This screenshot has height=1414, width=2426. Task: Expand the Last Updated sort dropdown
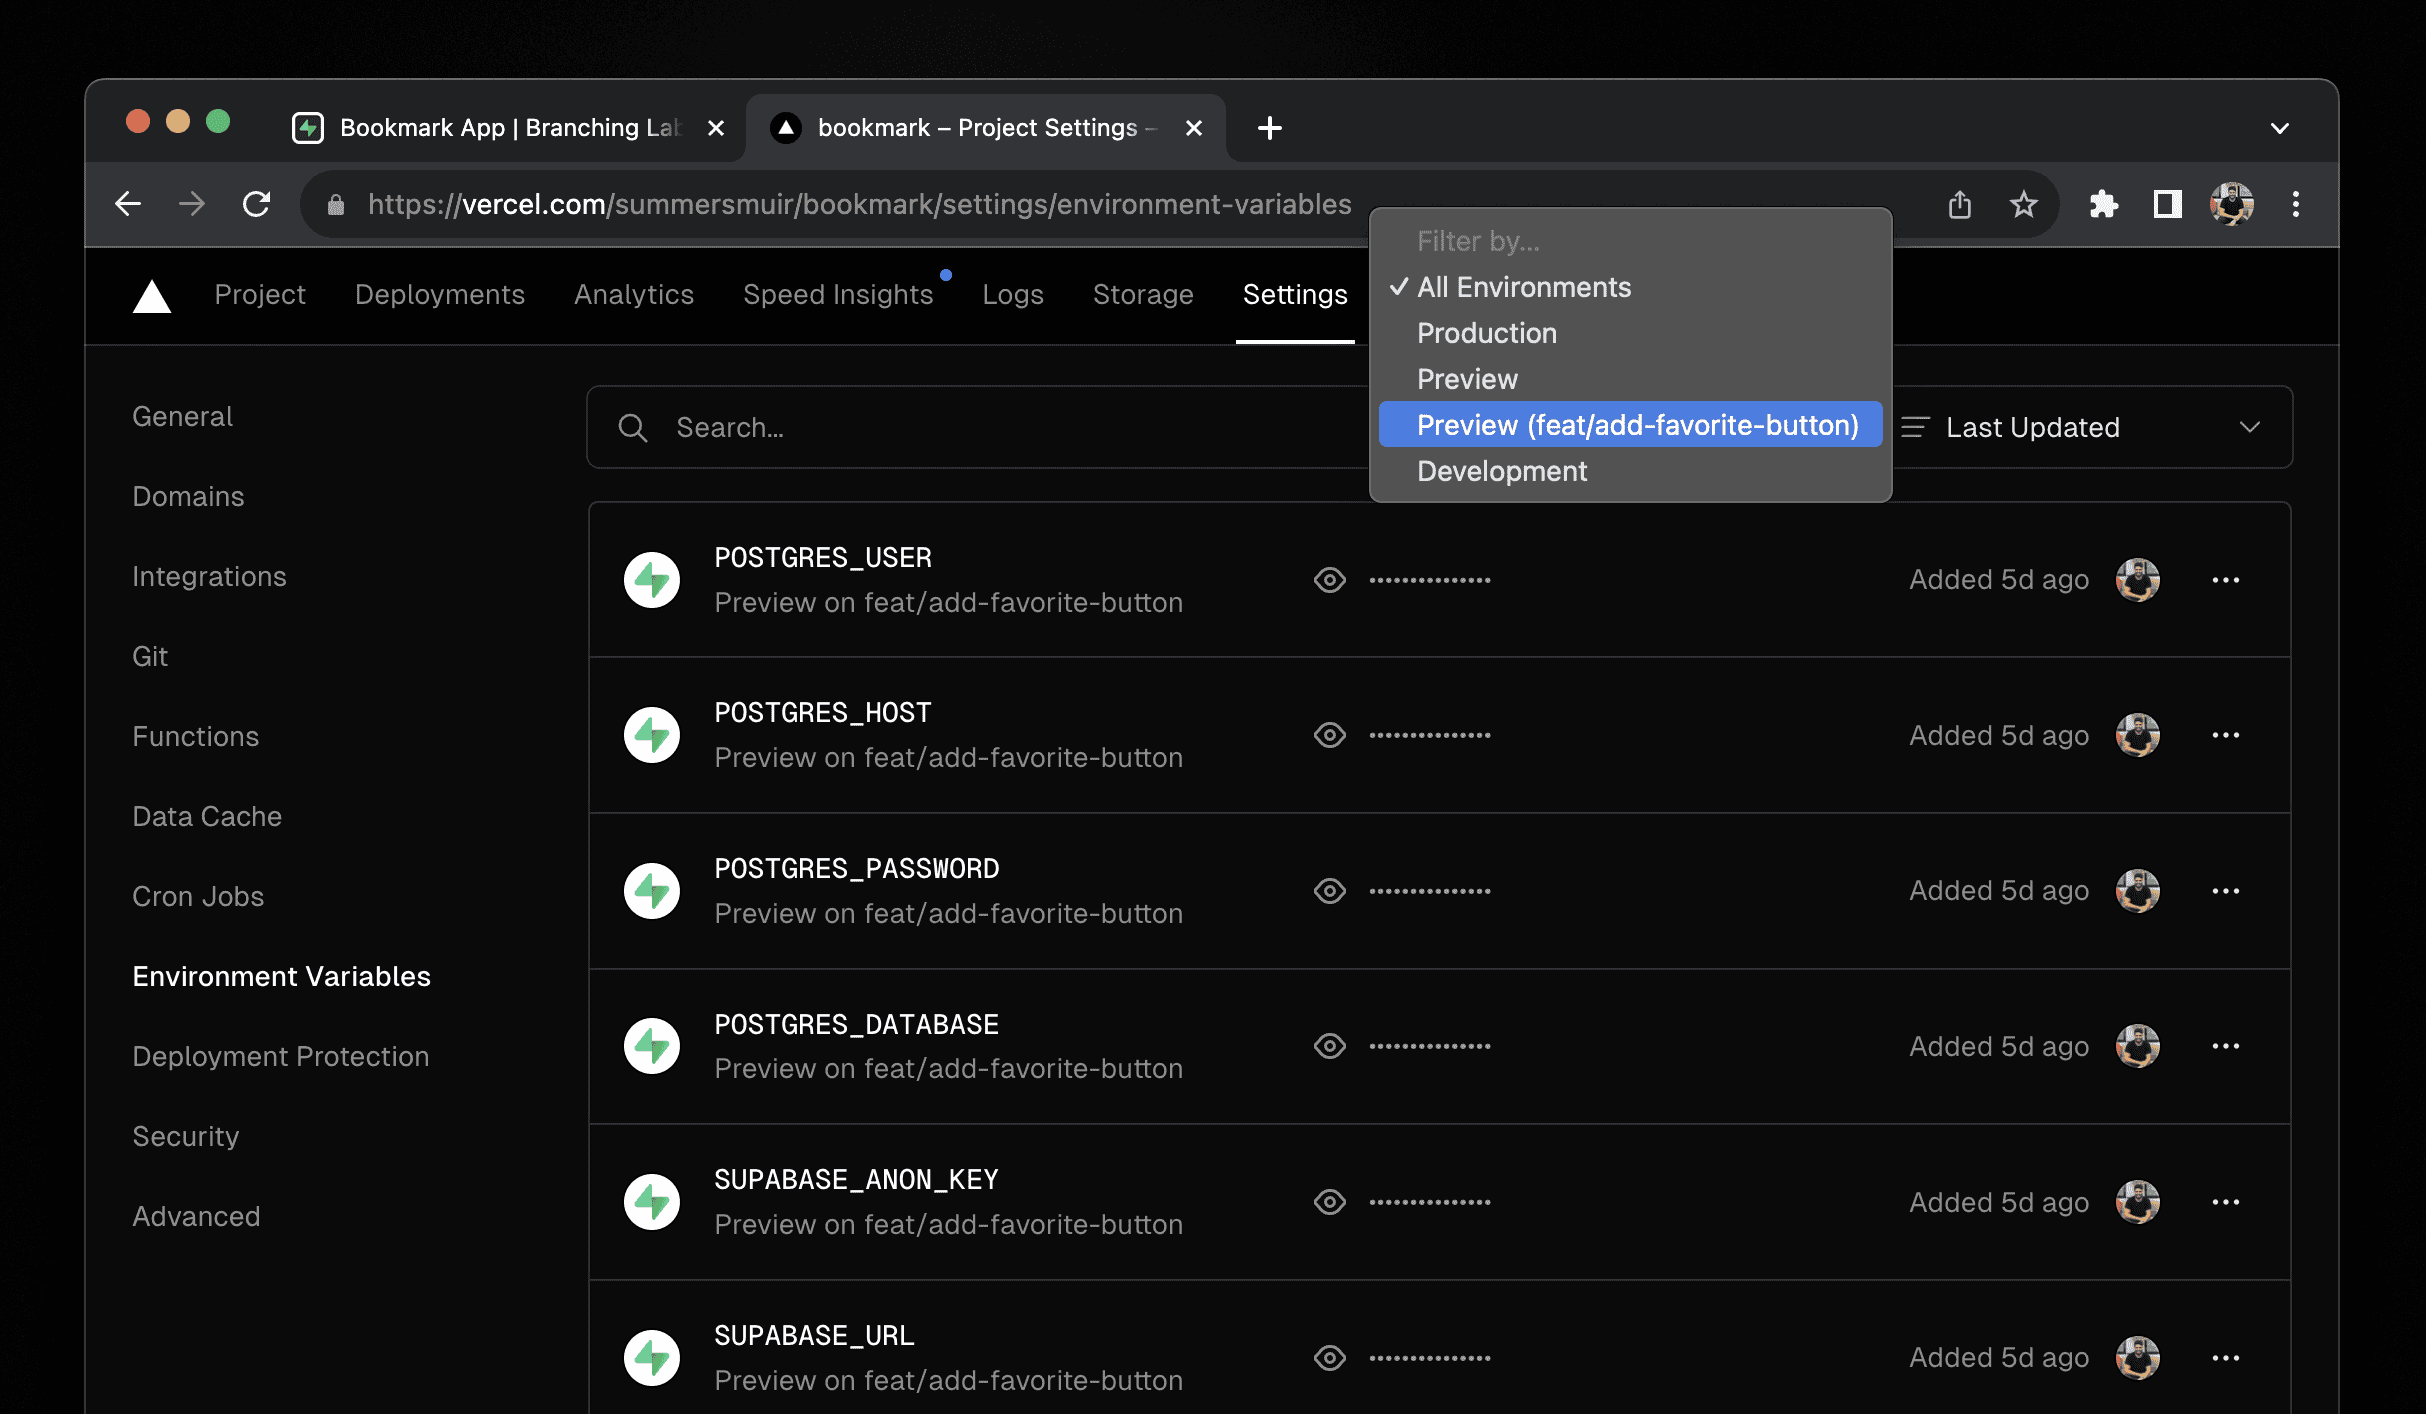click(x=2249, y=427)
